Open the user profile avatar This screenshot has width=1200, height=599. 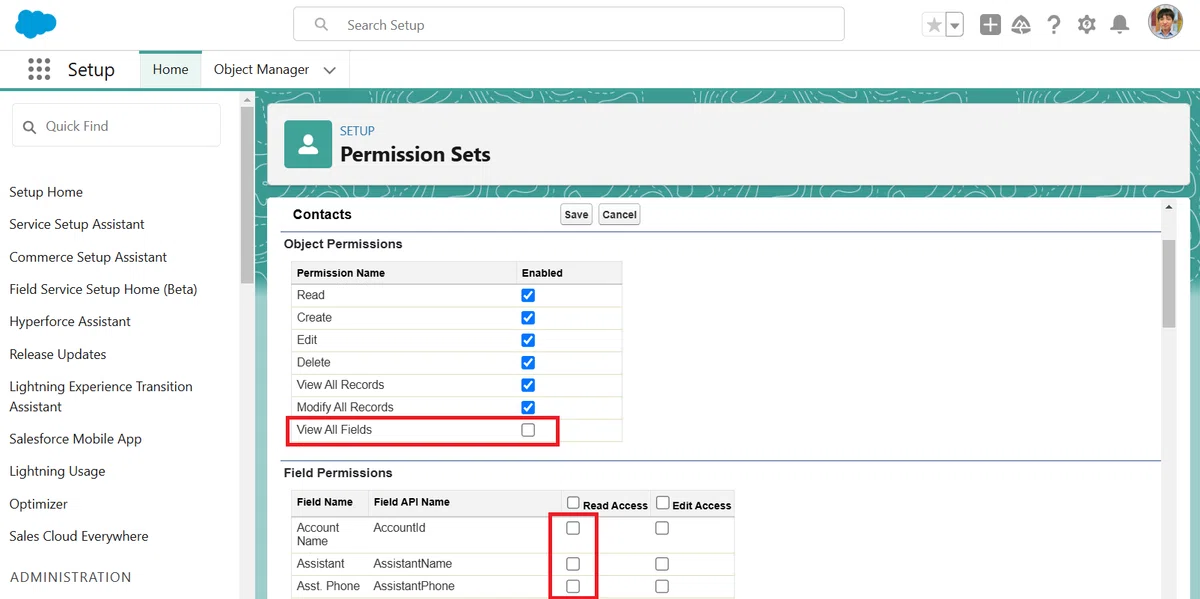[1166, 23]
